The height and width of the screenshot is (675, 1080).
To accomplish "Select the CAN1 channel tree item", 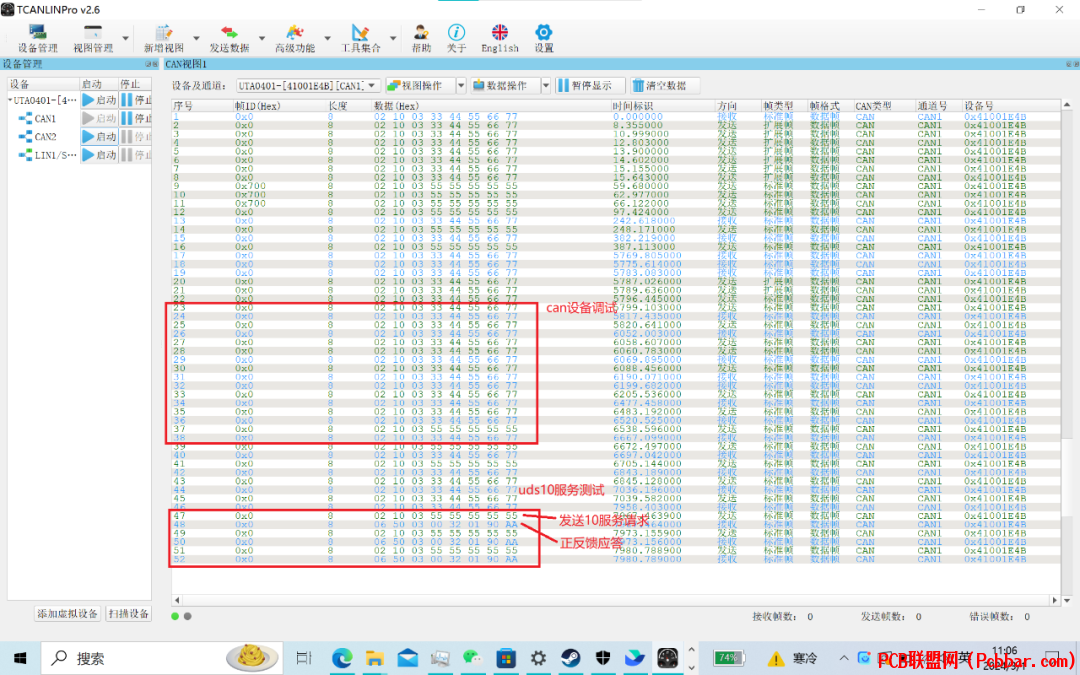I will click(x=38, y=118).
